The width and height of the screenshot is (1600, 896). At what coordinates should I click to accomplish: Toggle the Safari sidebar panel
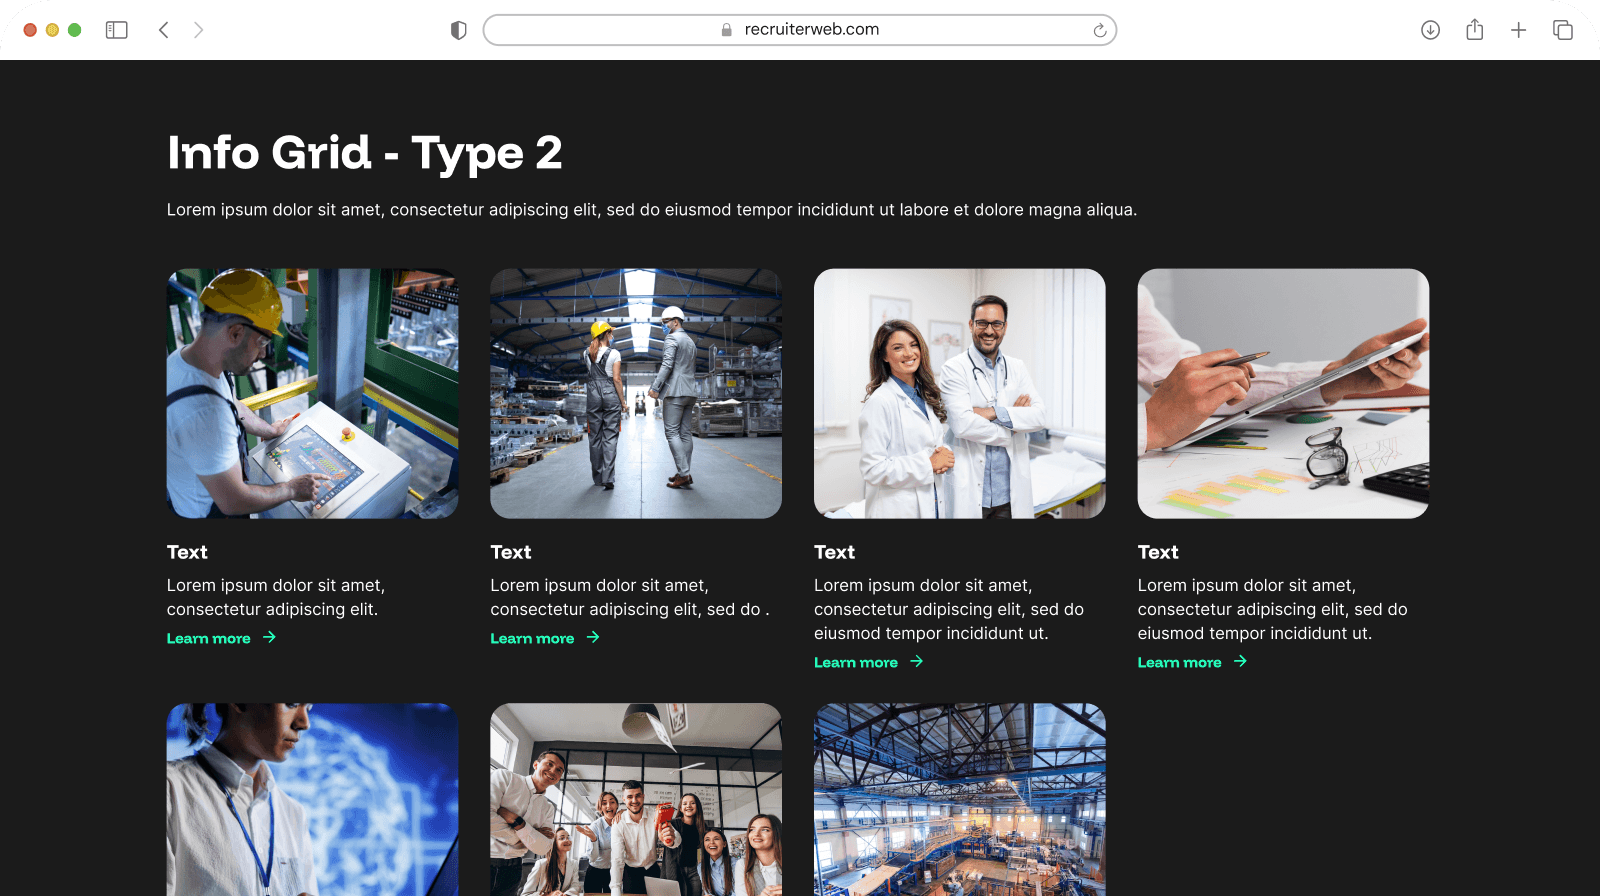[117, 30]
